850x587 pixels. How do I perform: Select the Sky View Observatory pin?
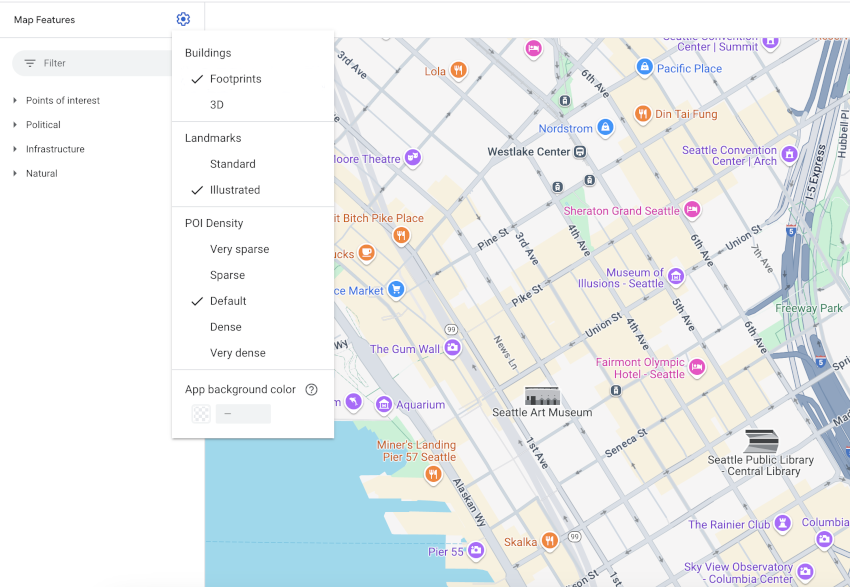pos(806,571)
